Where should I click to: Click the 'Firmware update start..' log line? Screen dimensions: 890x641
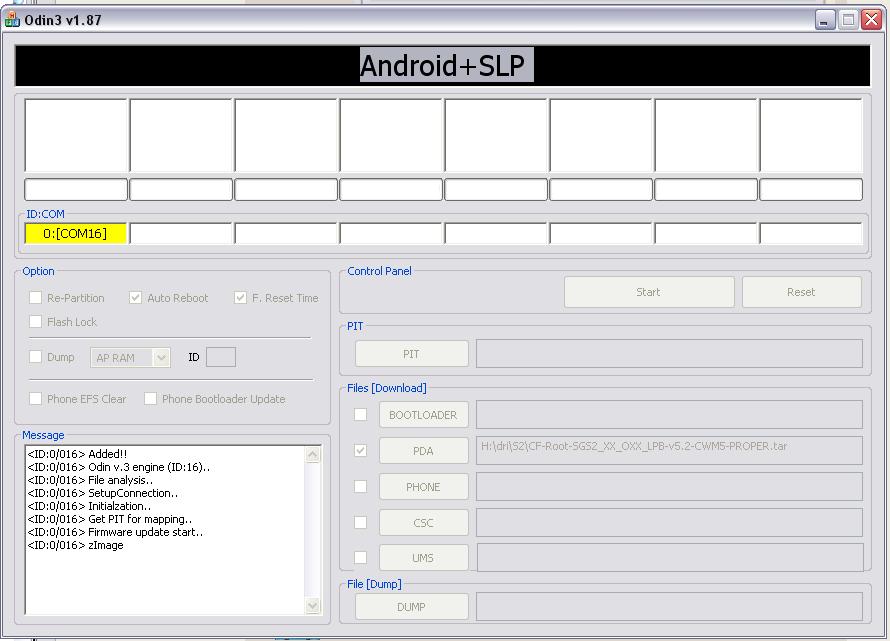[x=115, y=532]
